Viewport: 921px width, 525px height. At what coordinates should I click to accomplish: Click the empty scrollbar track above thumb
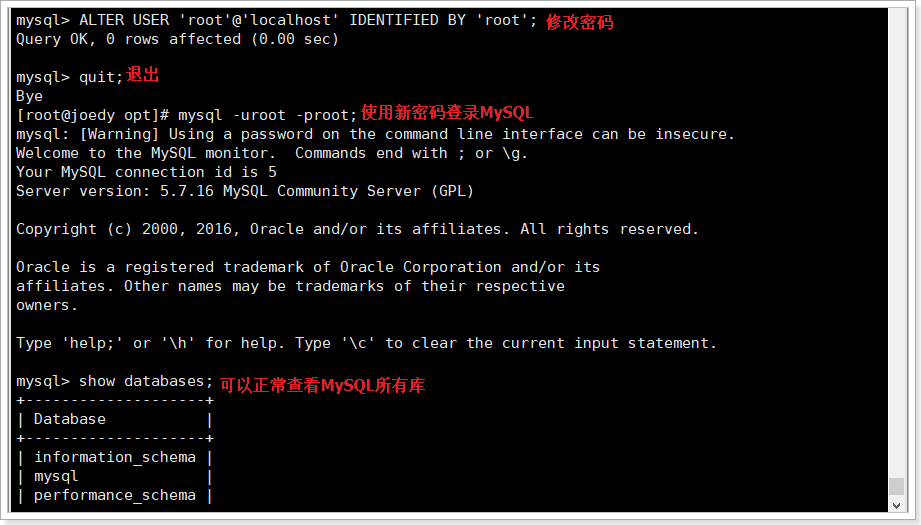point(896,242)
